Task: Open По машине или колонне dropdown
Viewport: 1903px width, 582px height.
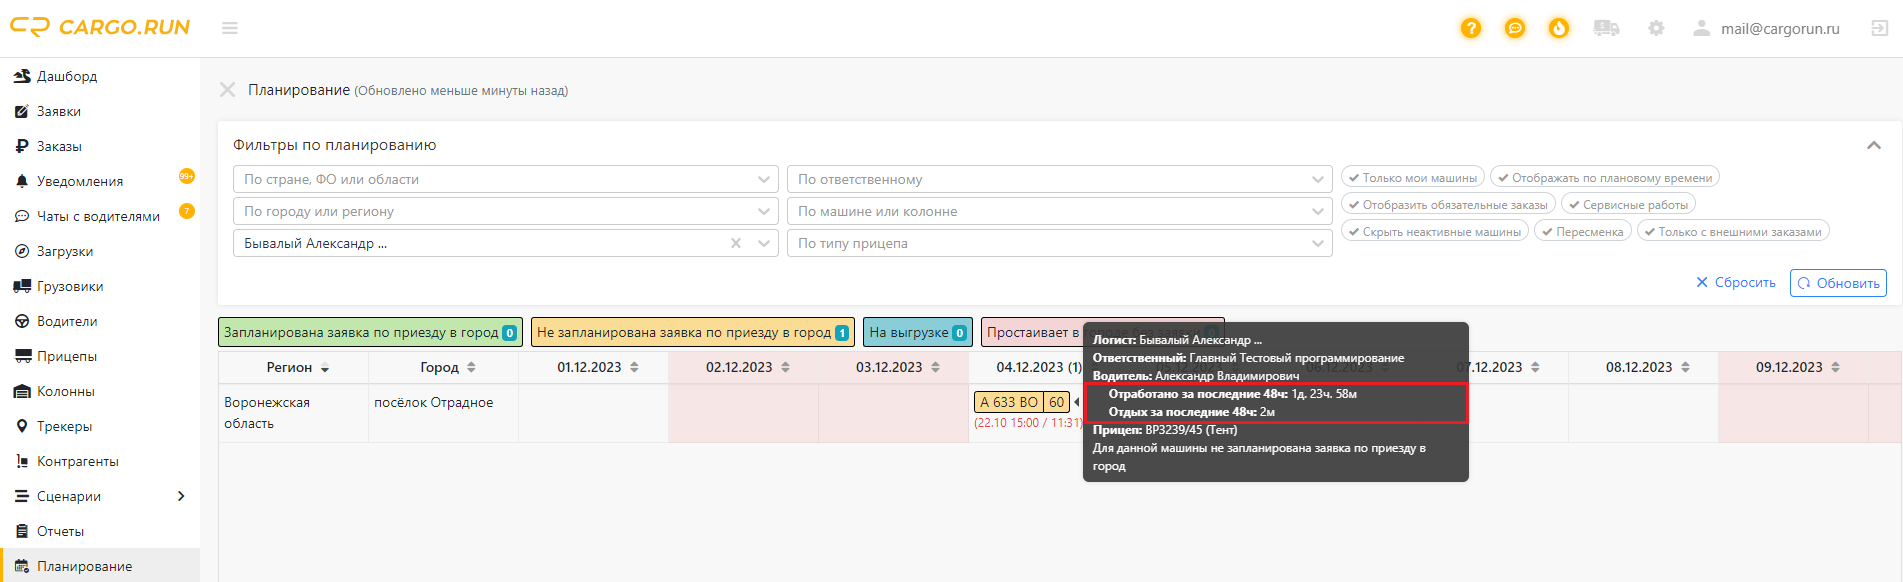Action: point(1059,211)
